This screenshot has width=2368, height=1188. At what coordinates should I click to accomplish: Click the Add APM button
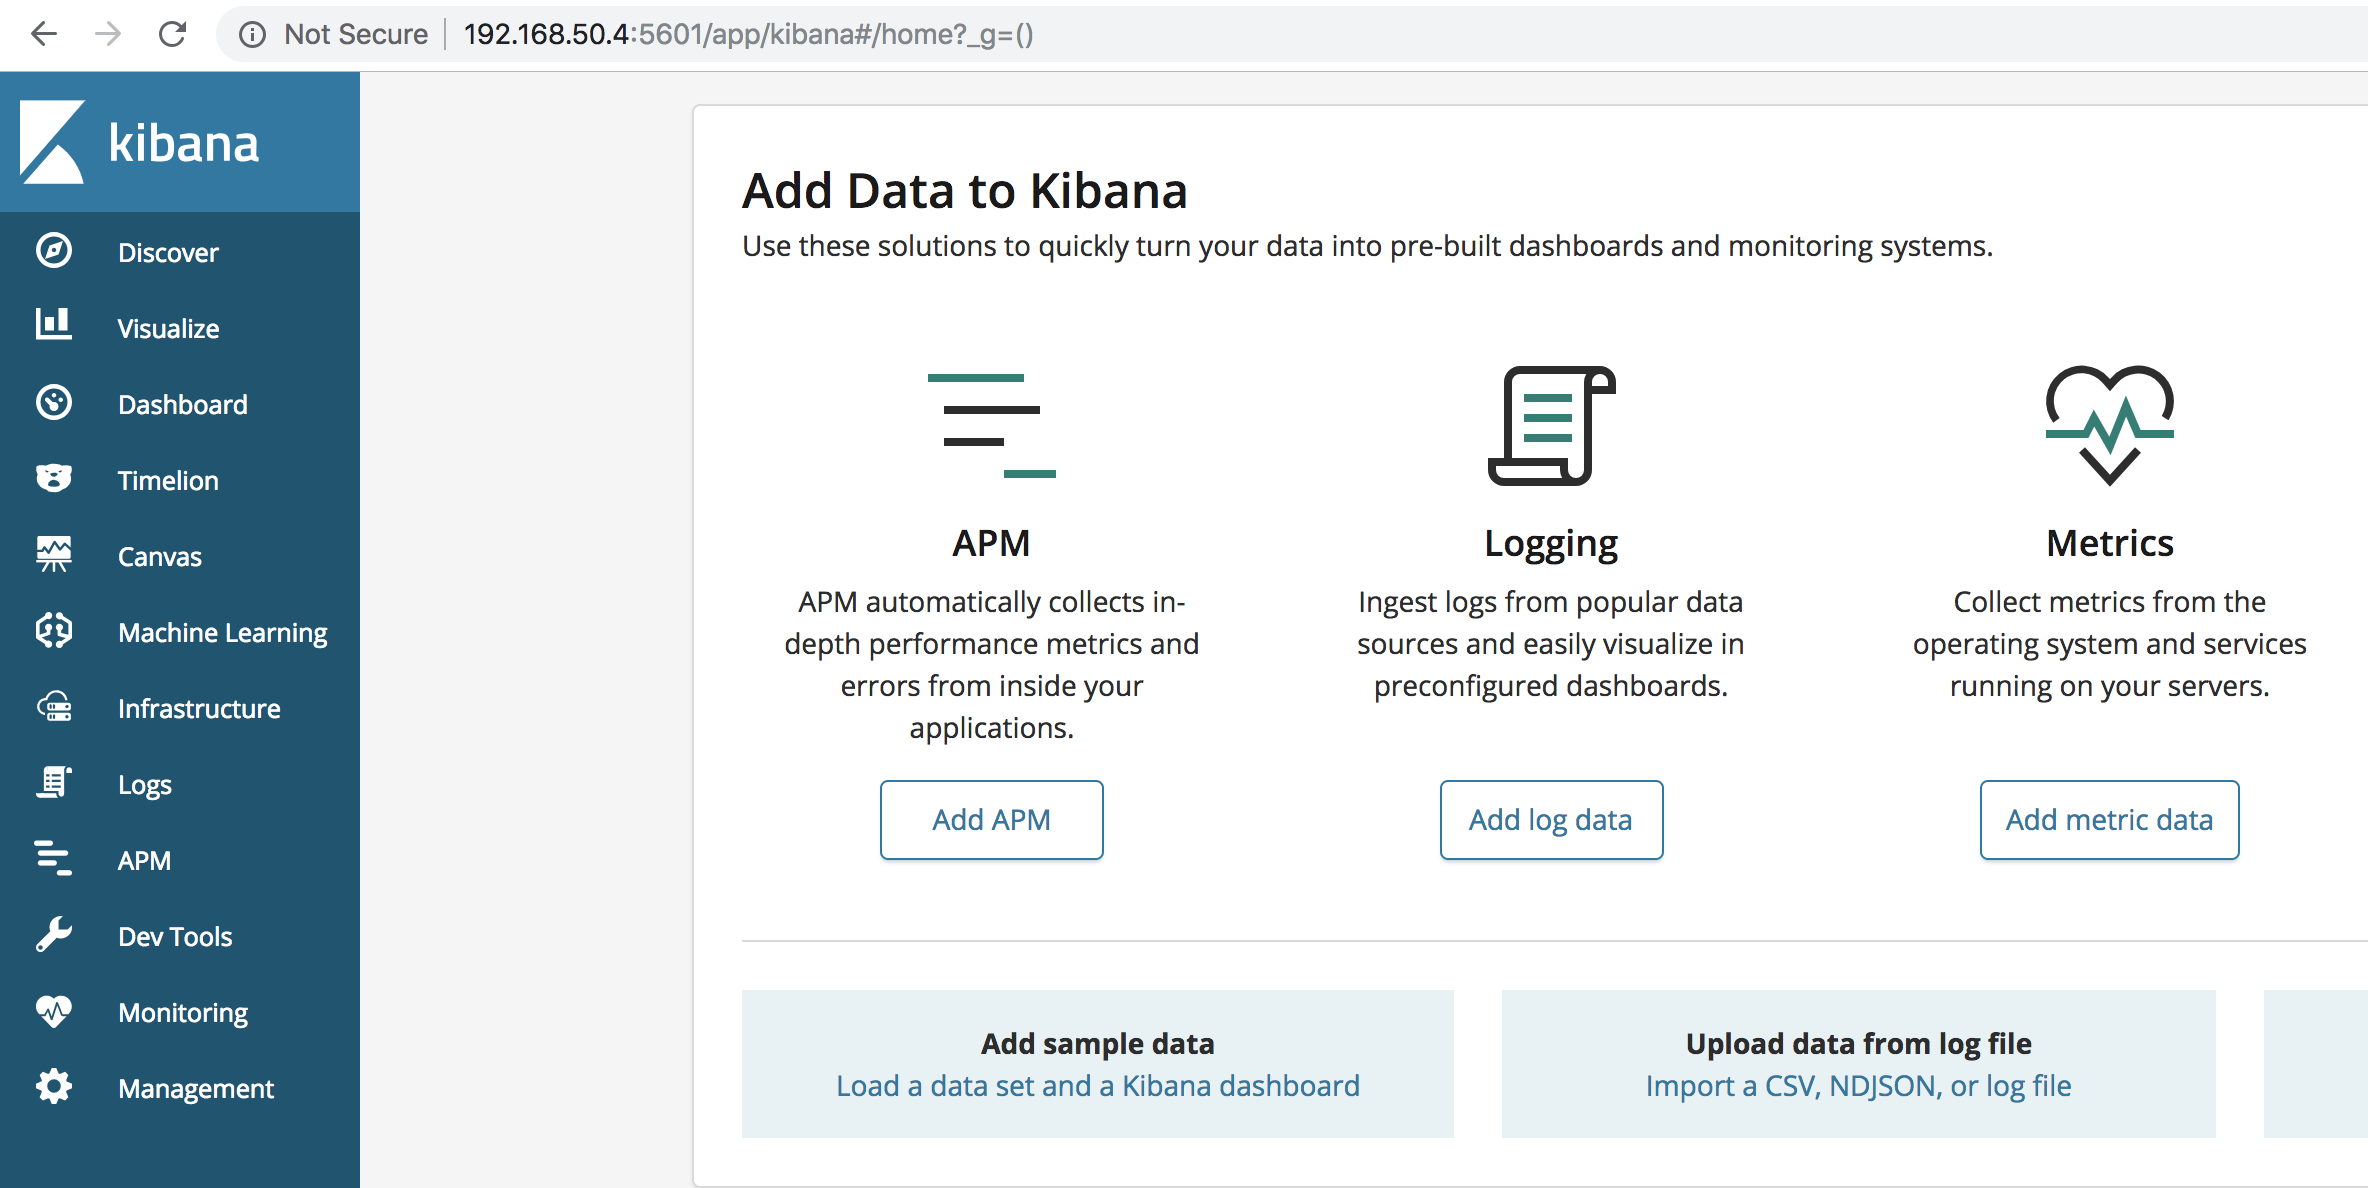pyautogui.click(x=992, y=818)
